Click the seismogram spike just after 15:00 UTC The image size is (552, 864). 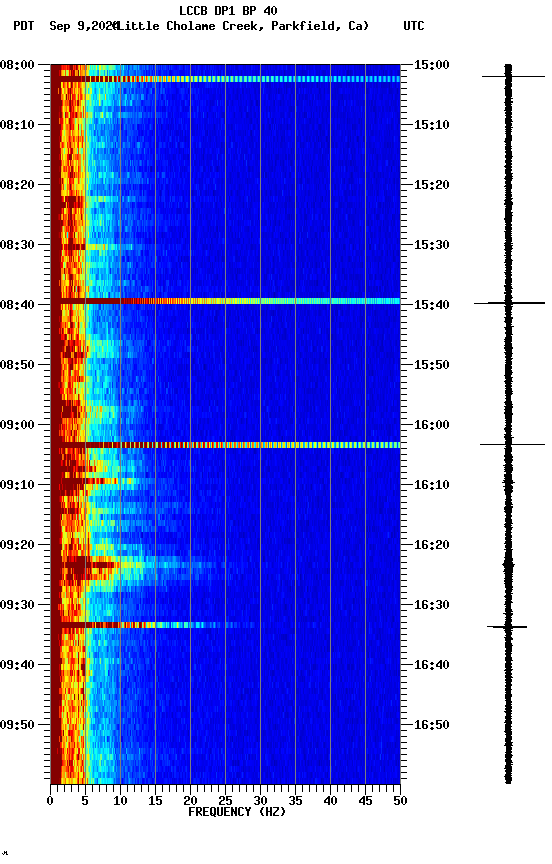tap(513, 76)
